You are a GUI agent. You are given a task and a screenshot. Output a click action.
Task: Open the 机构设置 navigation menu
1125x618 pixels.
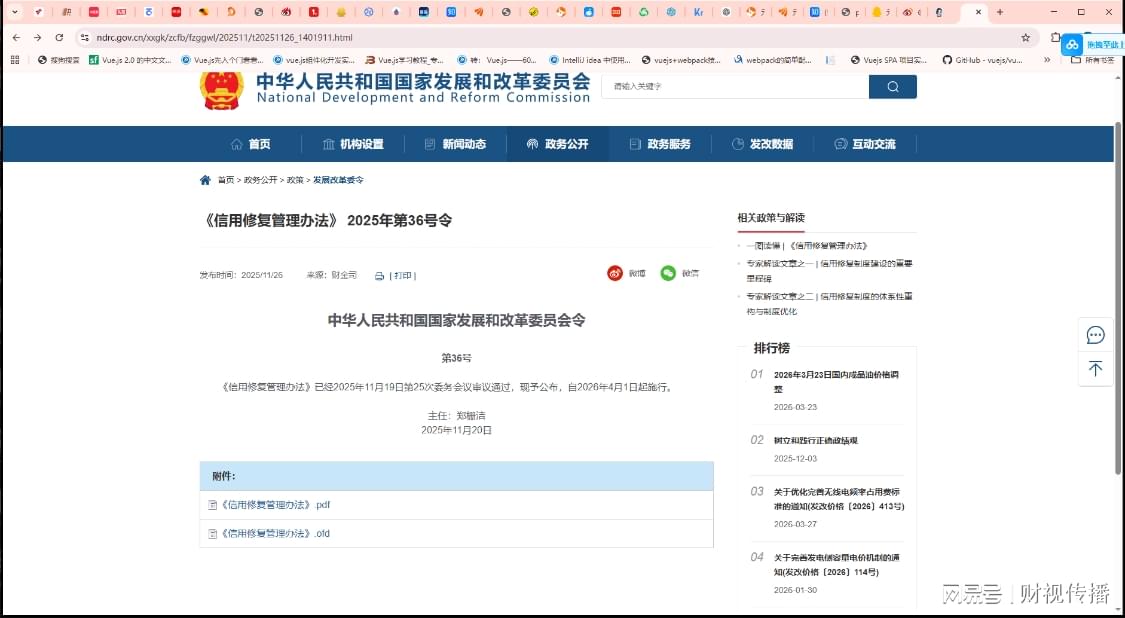coord(353,144)
